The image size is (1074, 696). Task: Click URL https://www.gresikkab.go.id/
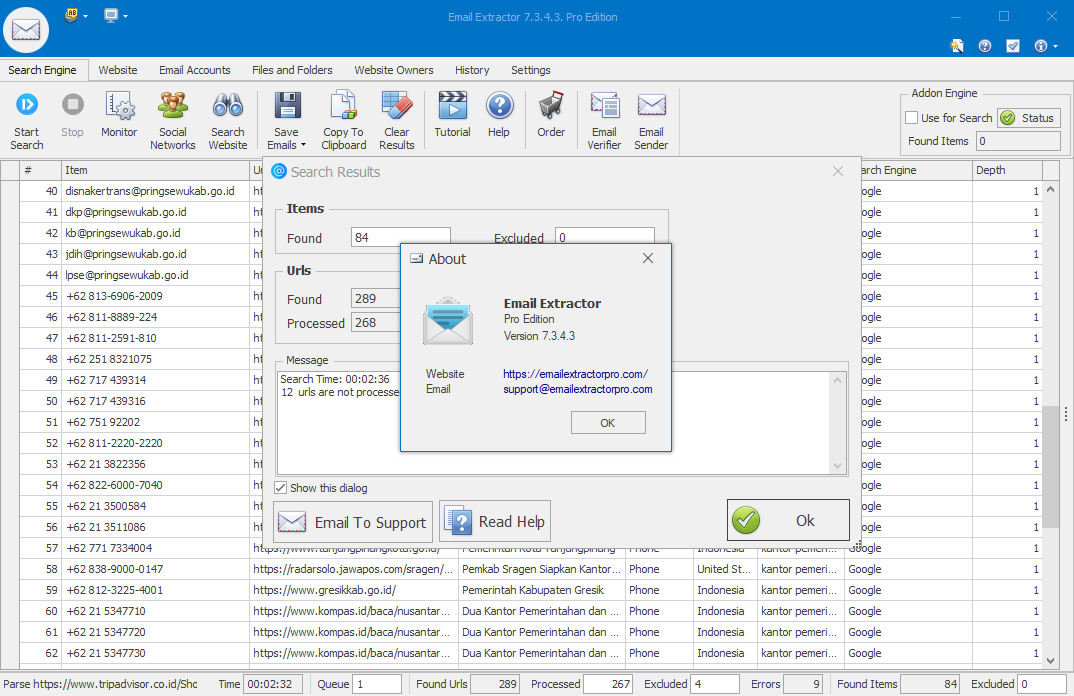[x=325, y=590]
